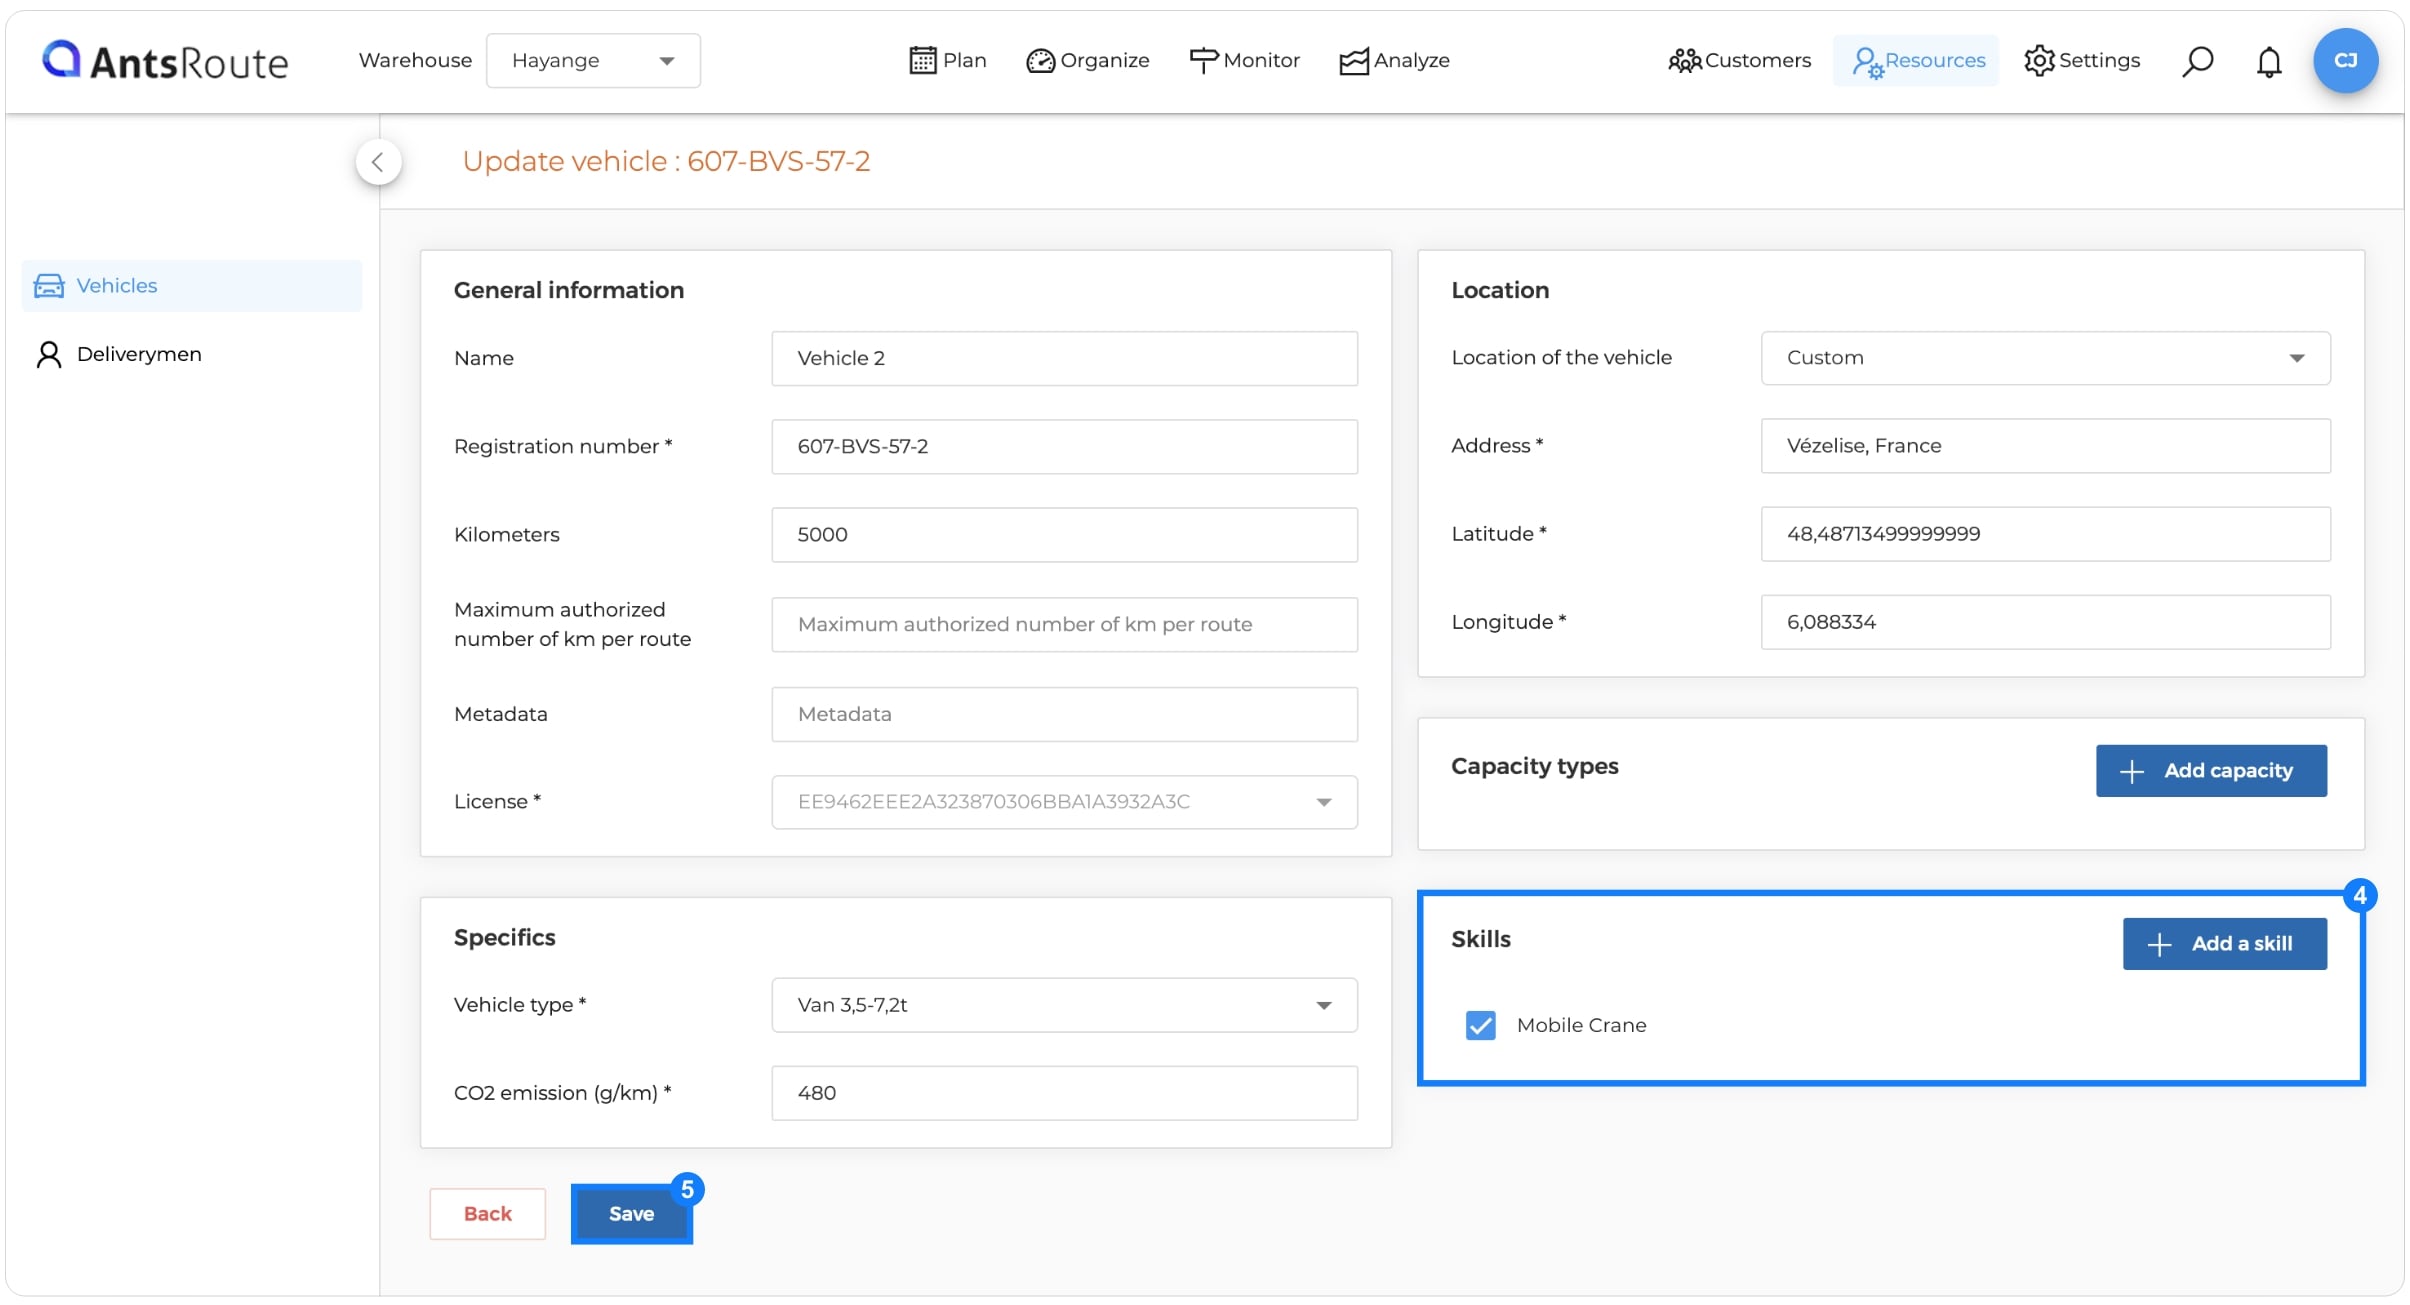Open the notifications bell
The width and height of the screenshot is (2410, 1305).
[x=2269, y=61]
